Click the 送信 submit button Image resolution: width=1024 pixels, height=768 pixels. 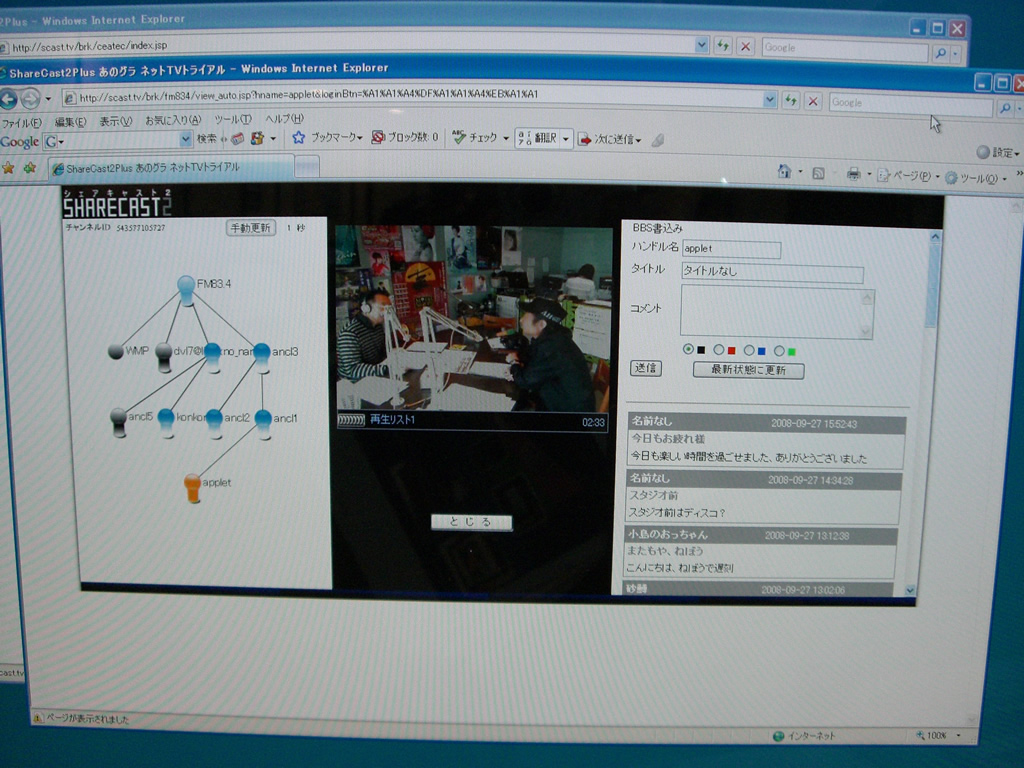(x=646, y=368)
